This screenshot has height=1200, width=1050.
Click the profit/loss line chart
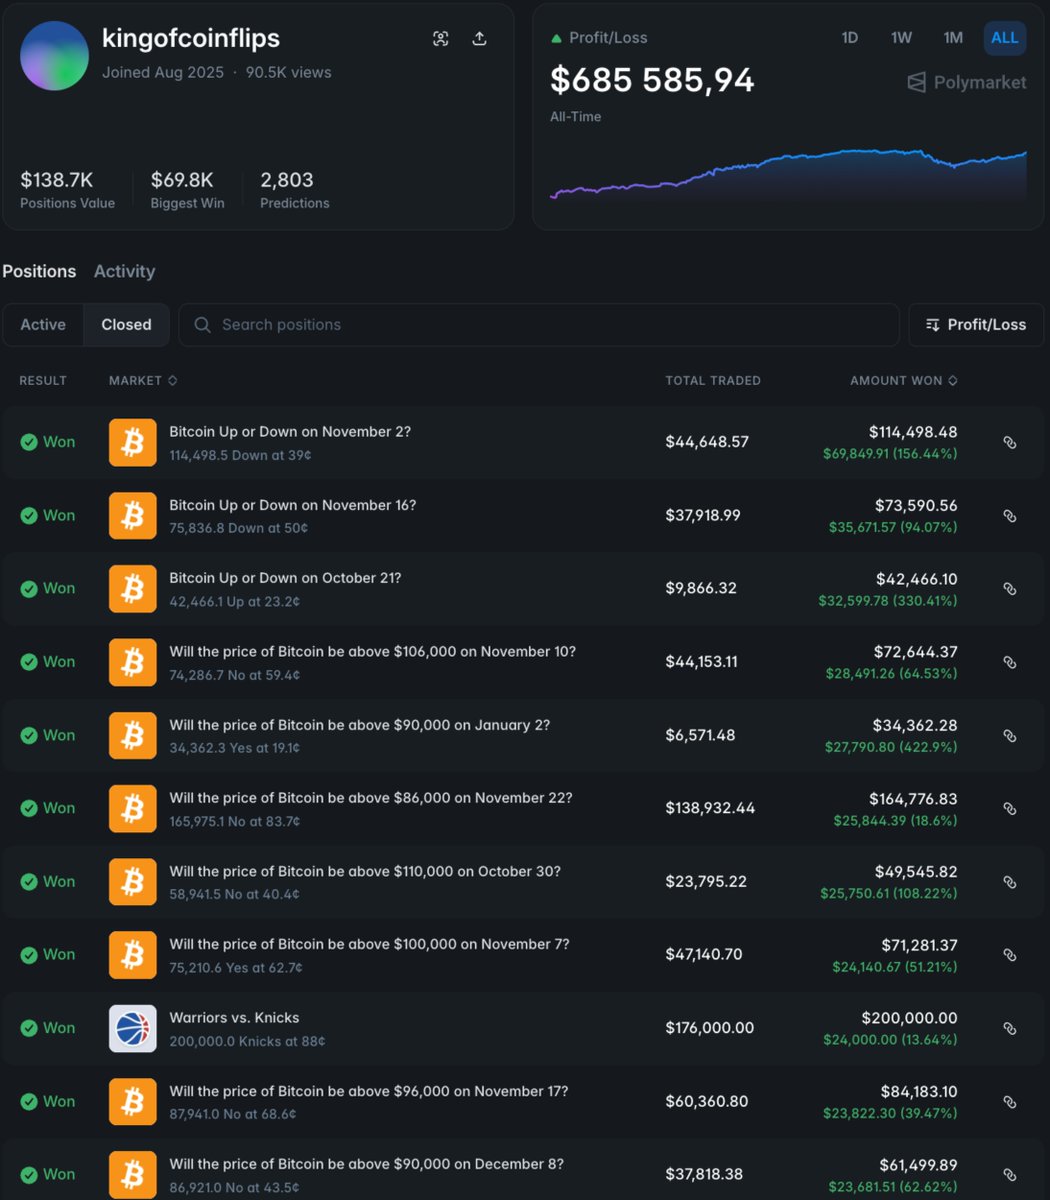(x=788, y=175)
